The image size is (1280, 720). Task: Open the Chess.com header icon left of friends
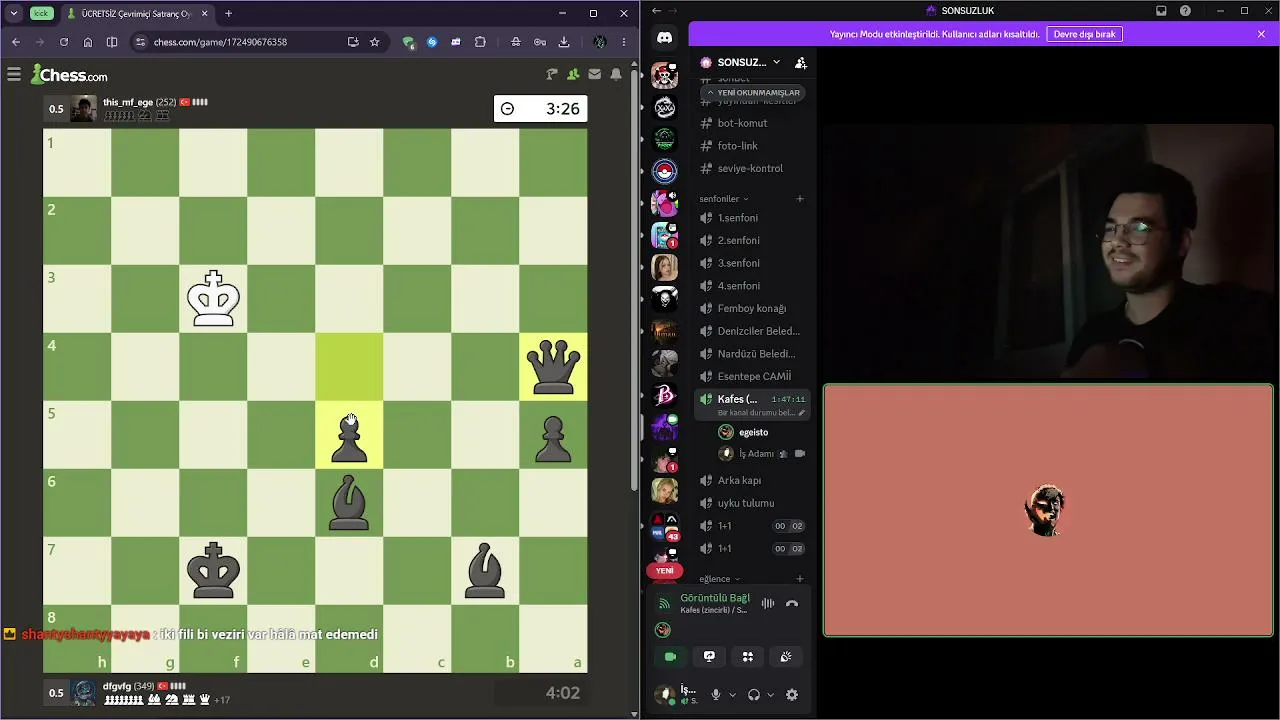[552, 74]
